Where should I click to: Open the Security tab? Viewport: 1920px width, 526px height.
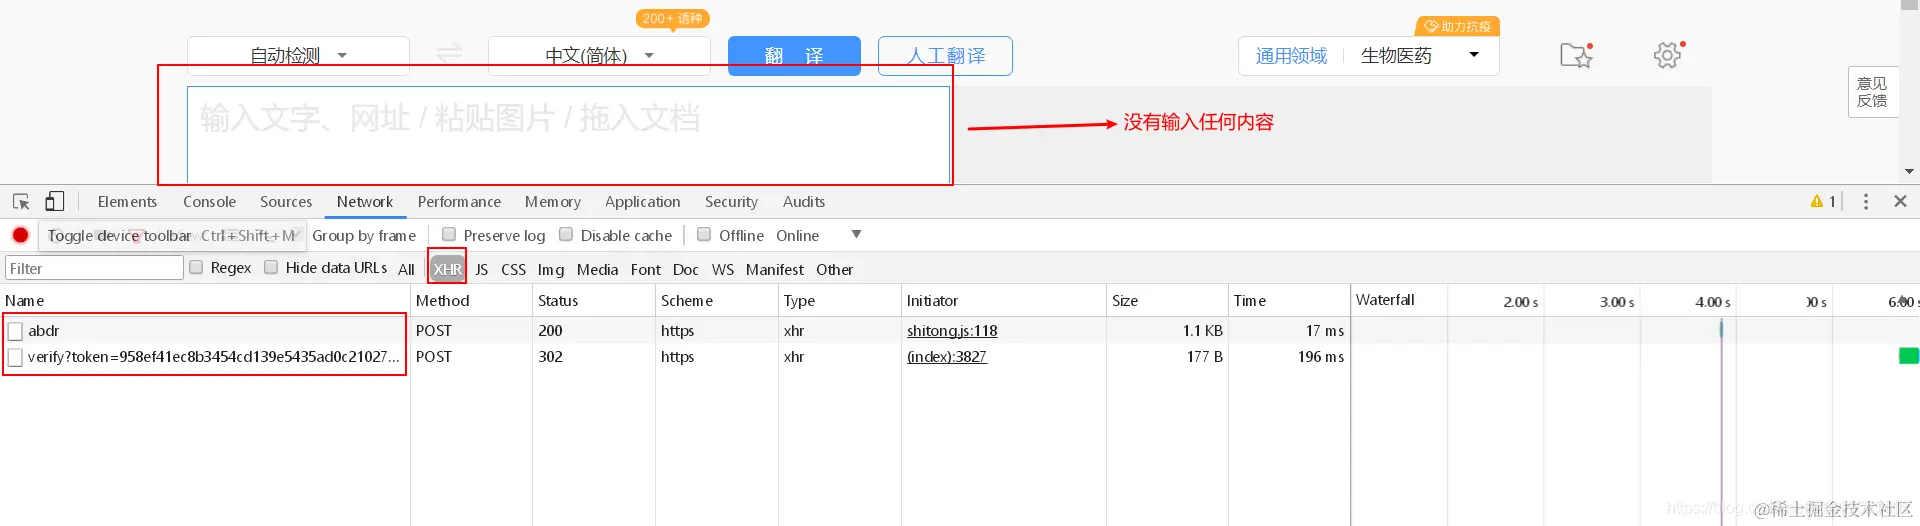tap(731, 201)
